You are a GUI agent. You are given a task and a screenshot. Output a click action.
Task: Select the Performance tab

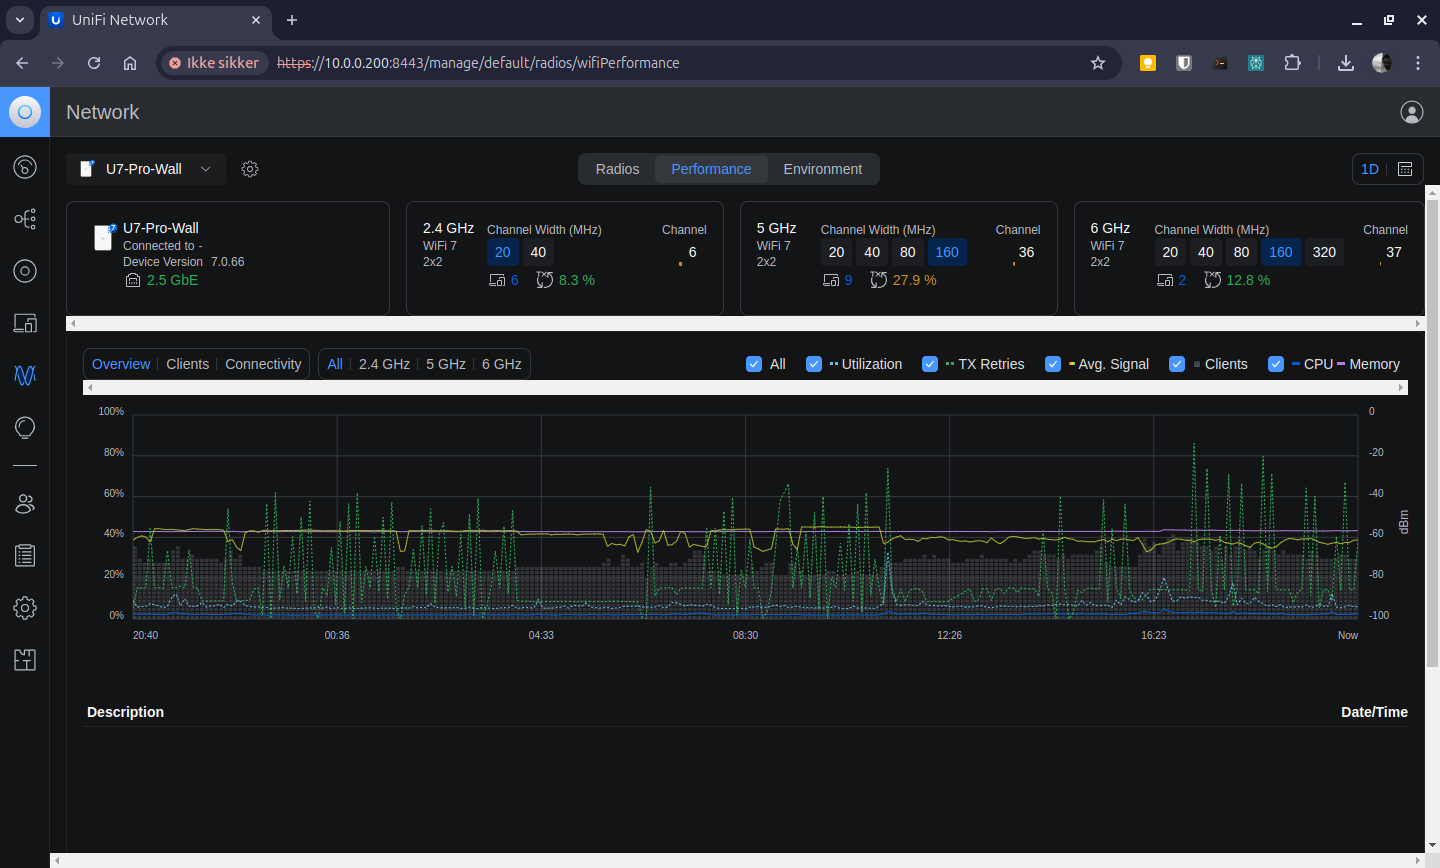pyautogui.click(x=711, y=169)
